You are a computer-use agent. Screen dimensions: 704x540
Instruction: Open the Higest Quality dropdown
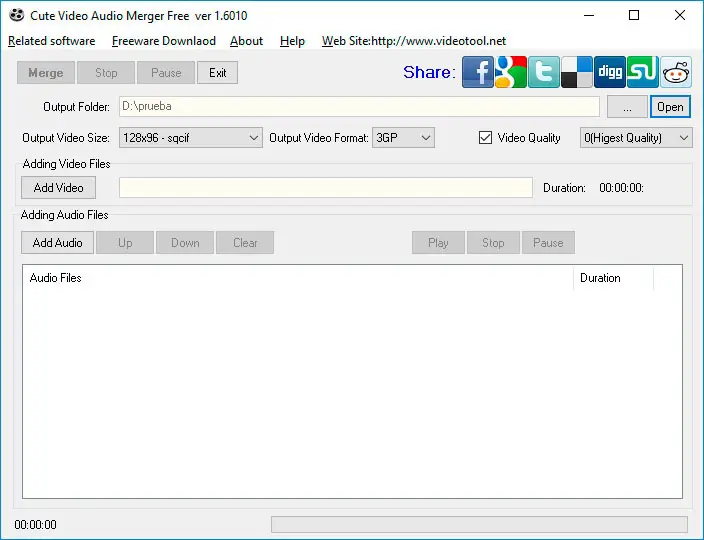(636, 138)
